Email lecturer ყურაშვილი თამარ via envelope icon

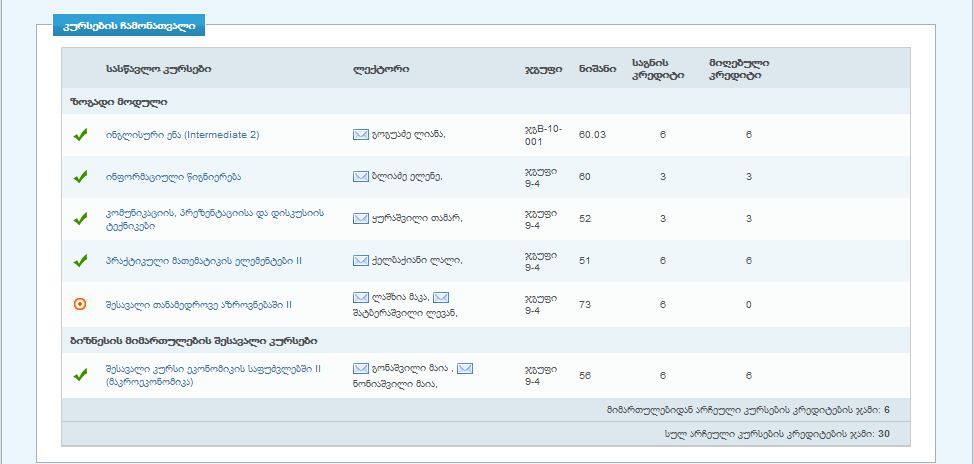coord(361,218)
